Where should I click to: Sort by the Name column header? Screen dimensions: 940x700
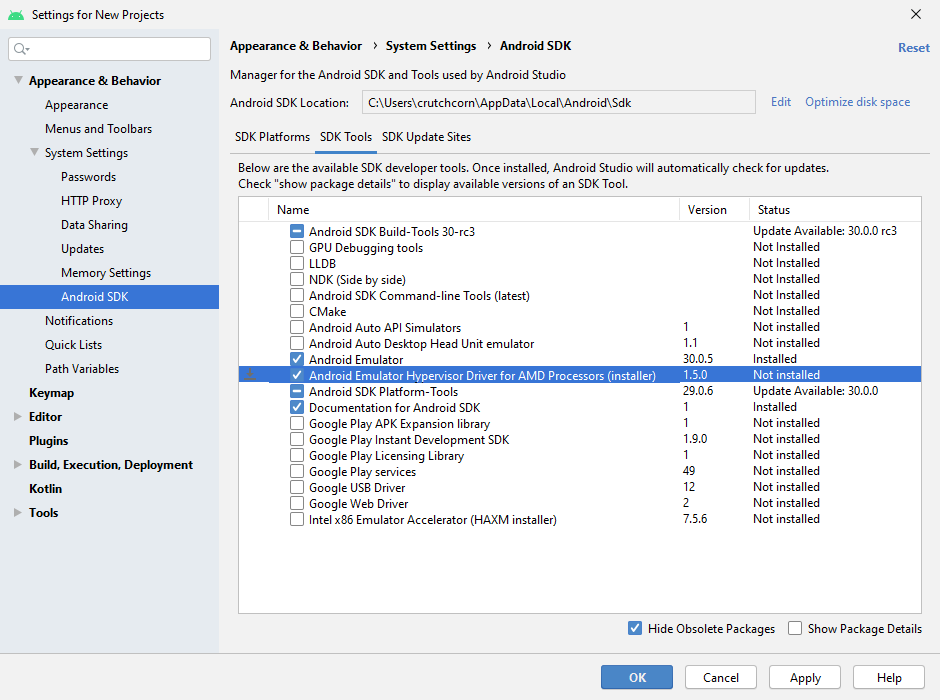click(474, 210)
